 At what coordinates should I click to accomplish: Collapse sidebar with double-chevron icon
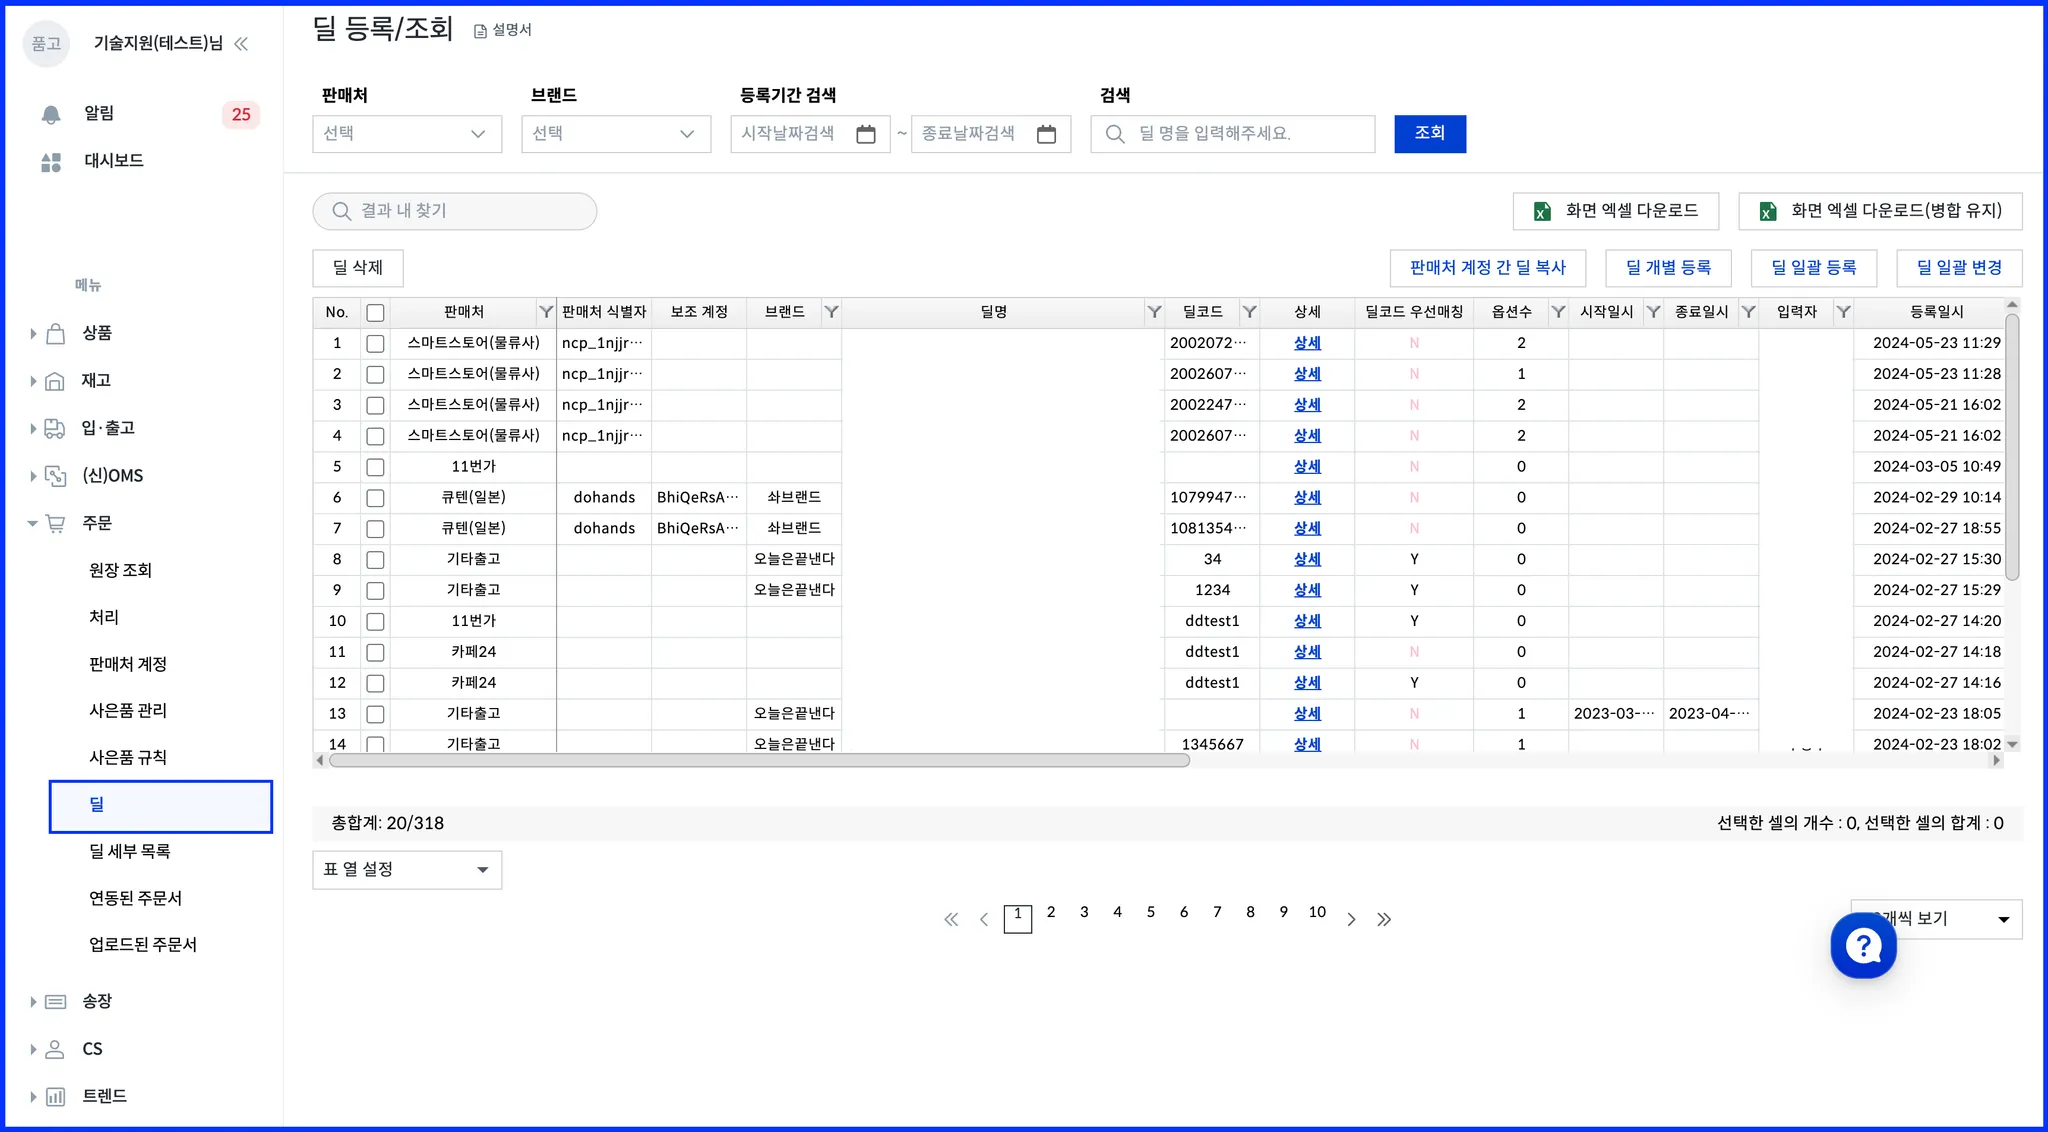(241, 44)
